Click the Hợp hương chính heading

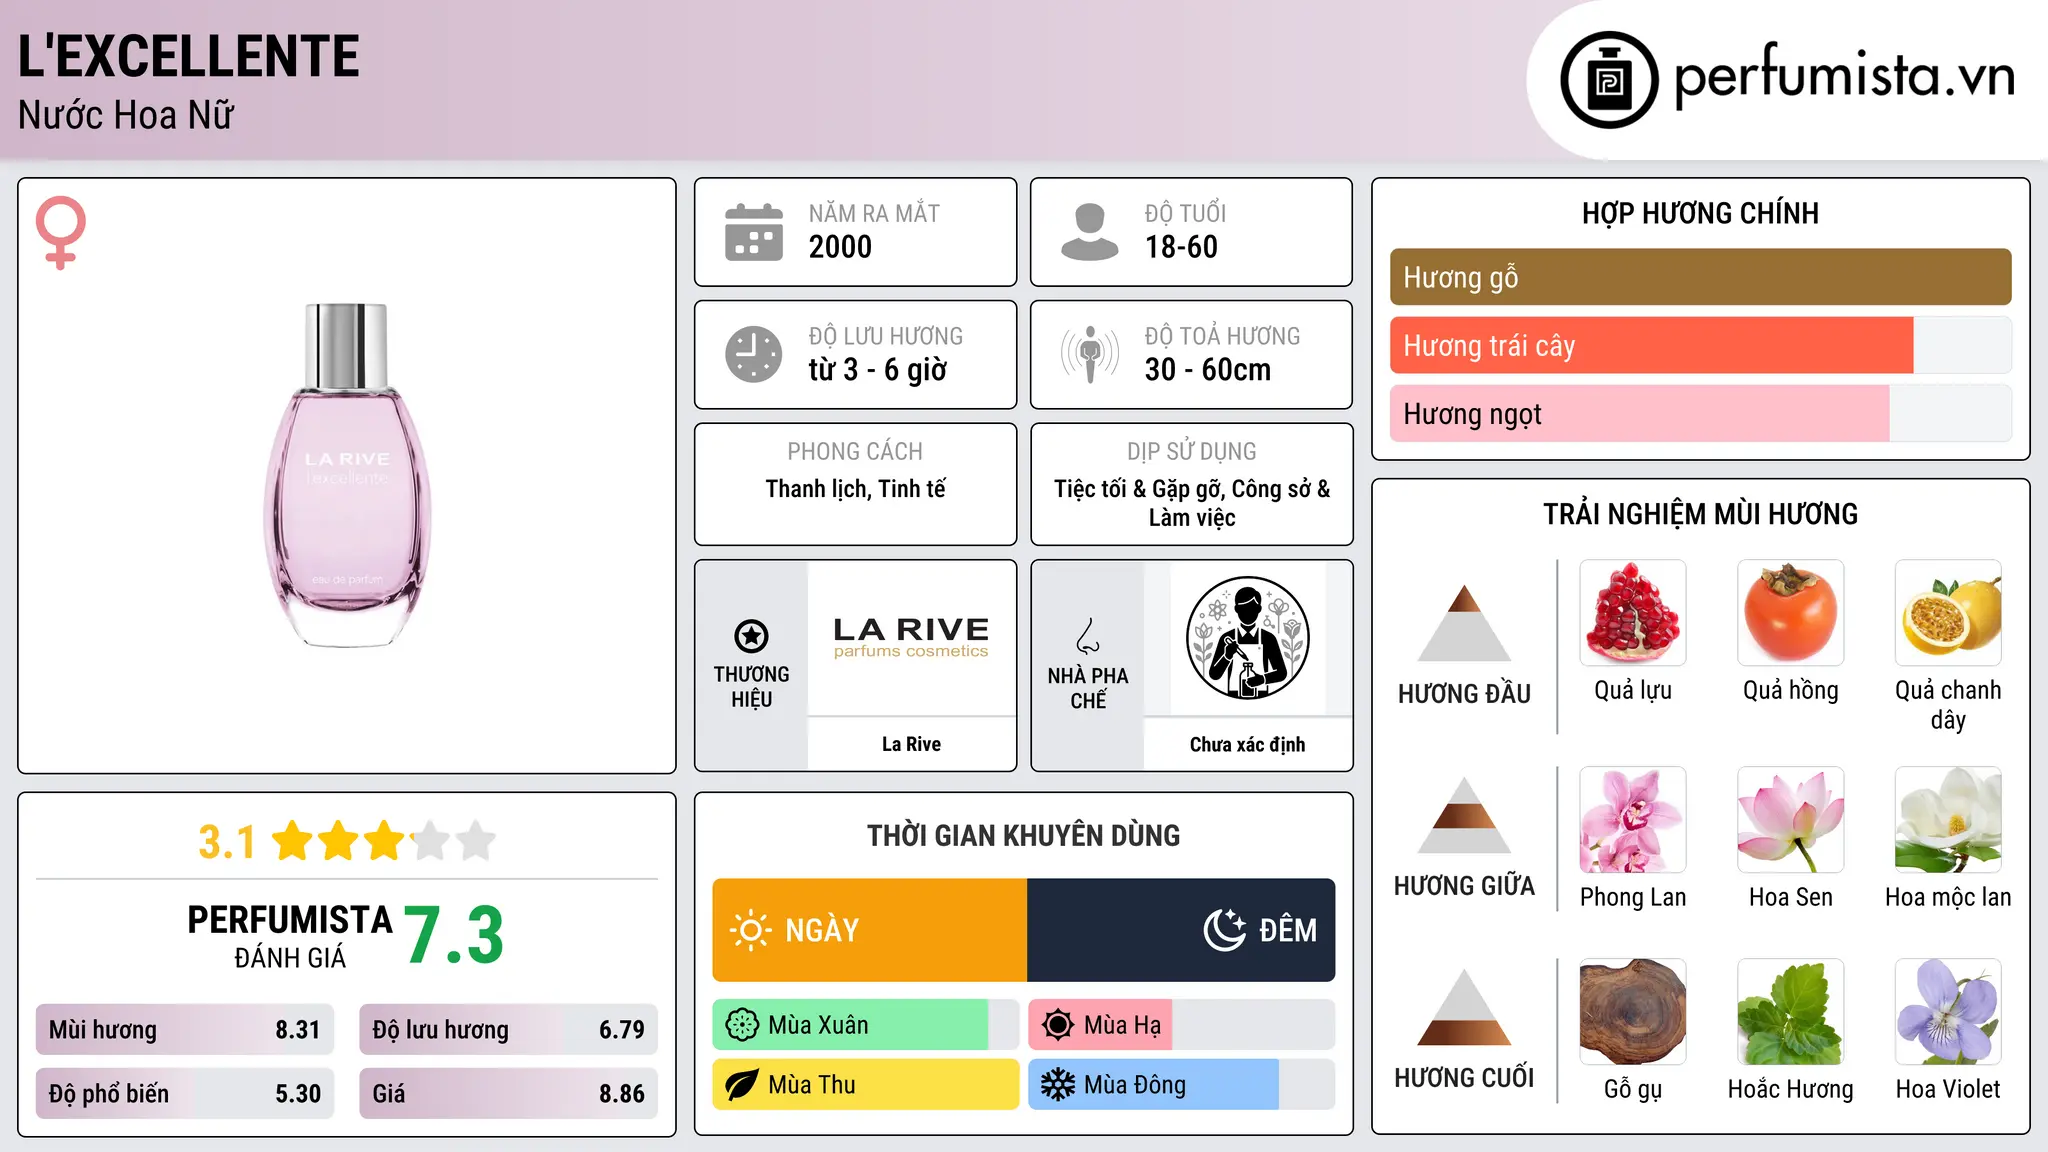pos(1700,213)
